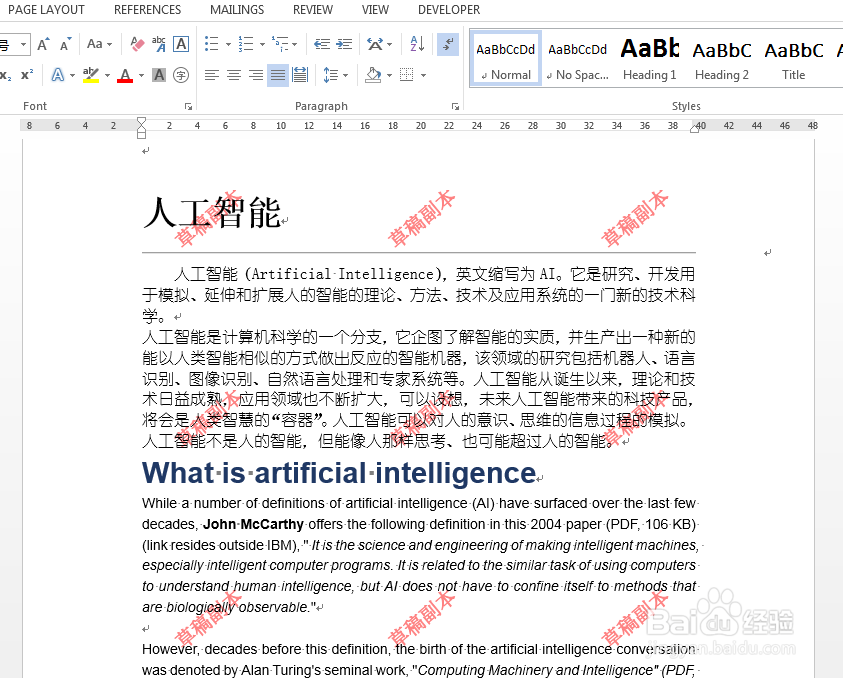Apply the Normal style

pos(505,59)
